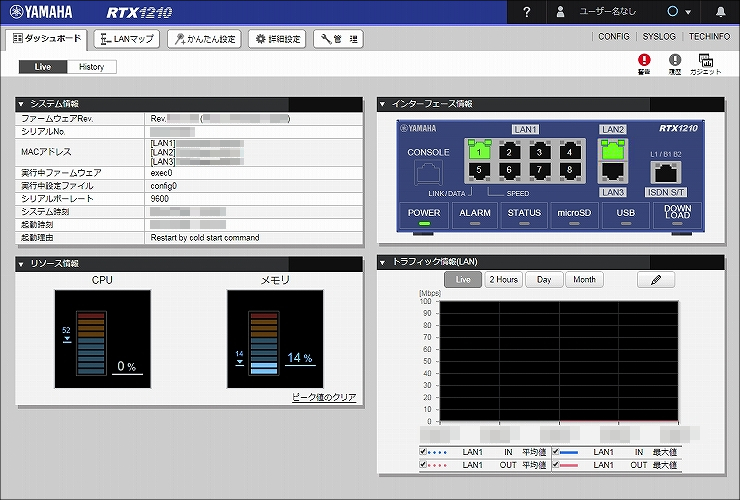The image size is (740, 500).
Task: Click the DOWNLOAD indicator
Action: (677, 215)
